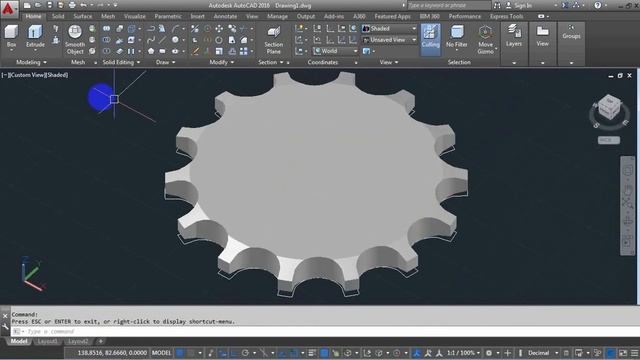
Task: Open the Decimal units dropdown
Action: click(x=543, y=353)
